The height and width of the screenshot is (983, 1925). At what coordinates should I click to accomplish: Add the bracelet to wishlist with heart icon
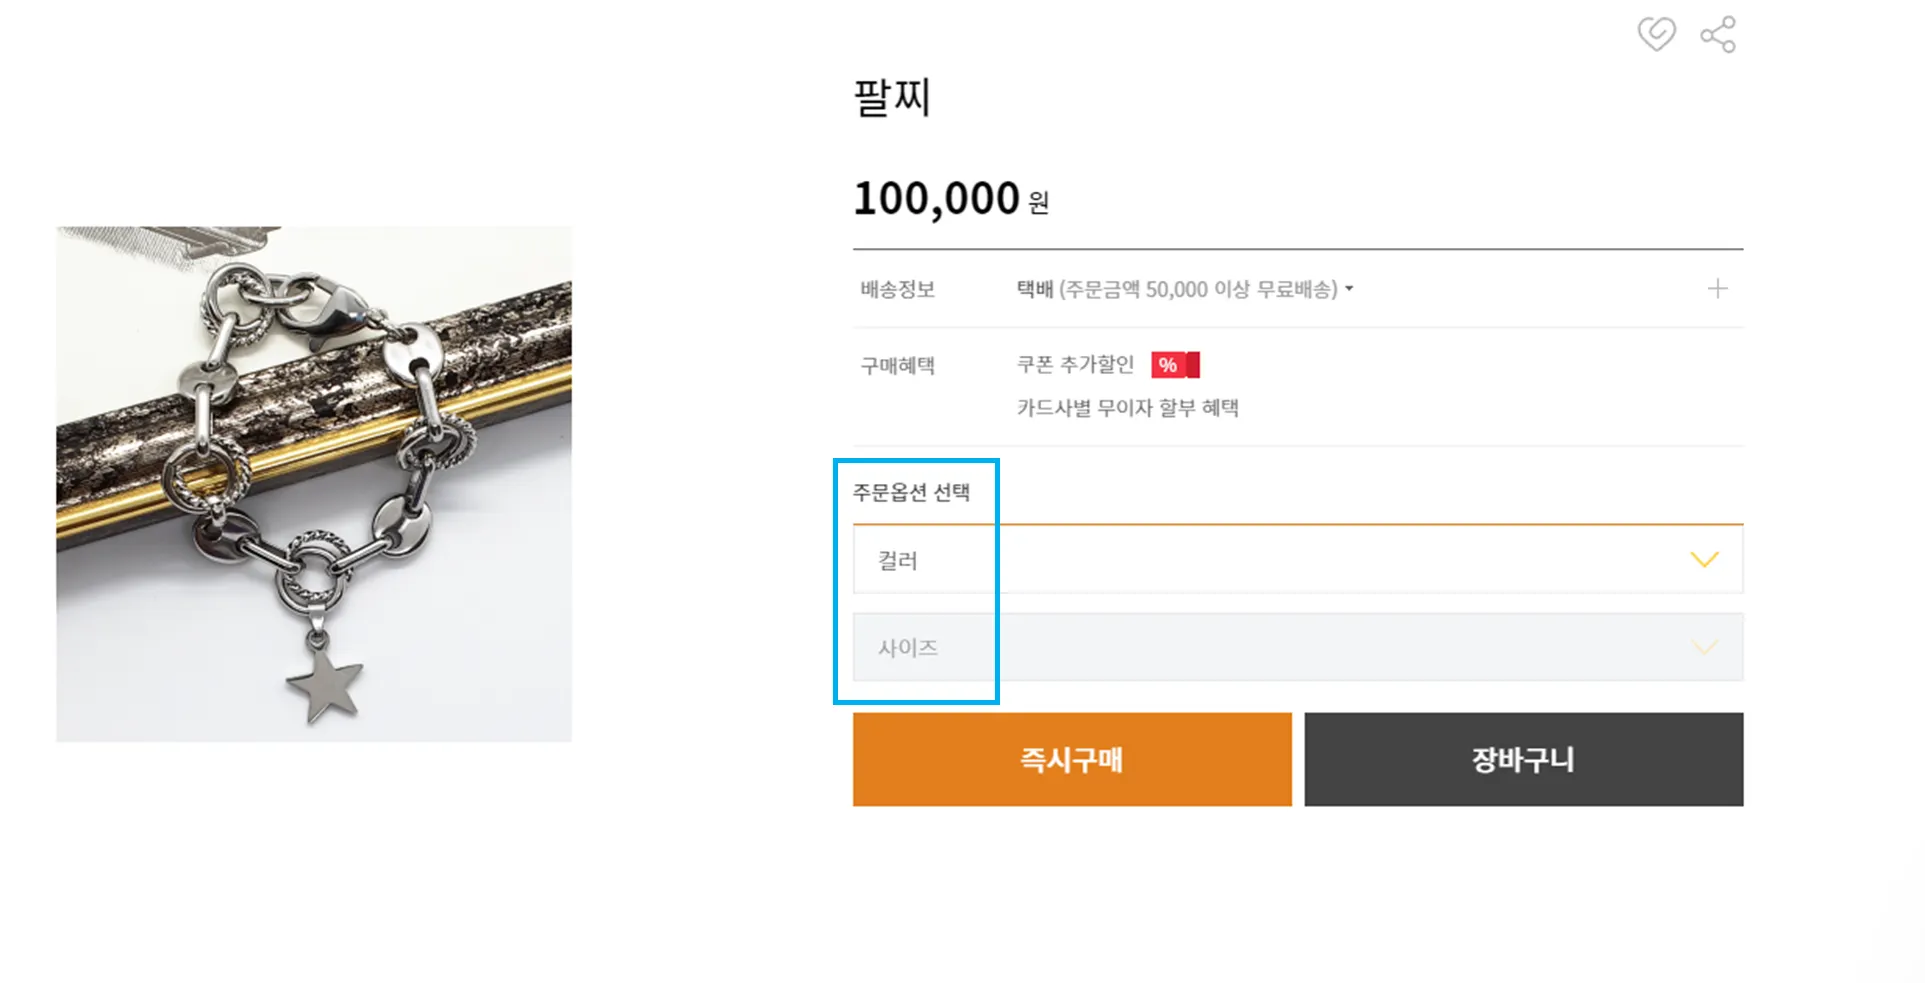tap(1656, 35)
